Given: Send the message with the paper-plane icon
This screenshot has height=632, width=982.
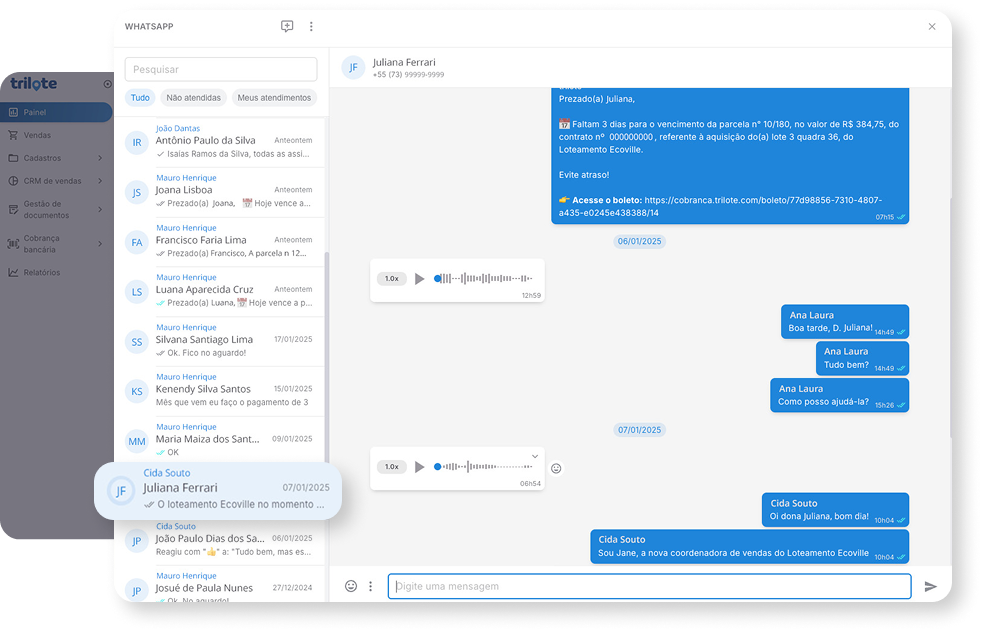Looking at the screenshot, I should click(931, 586).
